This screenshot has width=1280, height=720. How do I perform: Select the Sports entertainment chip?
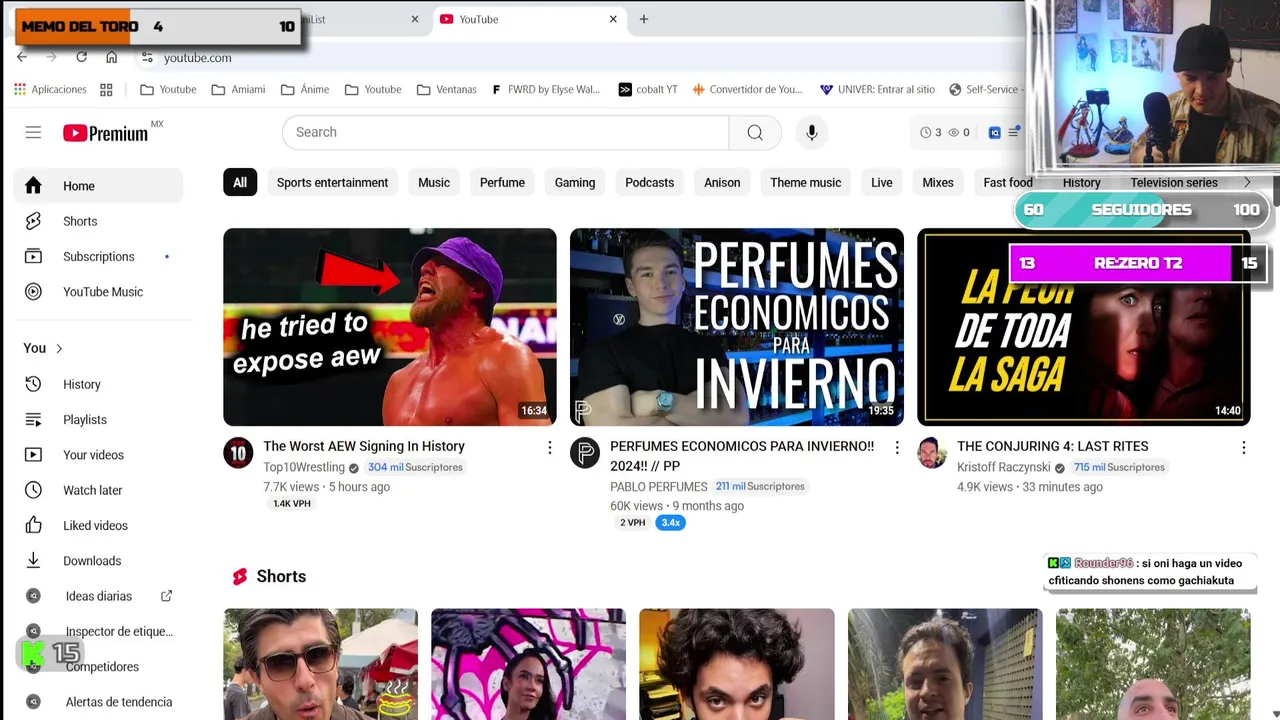pyautogui.click(x=332, y=182)
